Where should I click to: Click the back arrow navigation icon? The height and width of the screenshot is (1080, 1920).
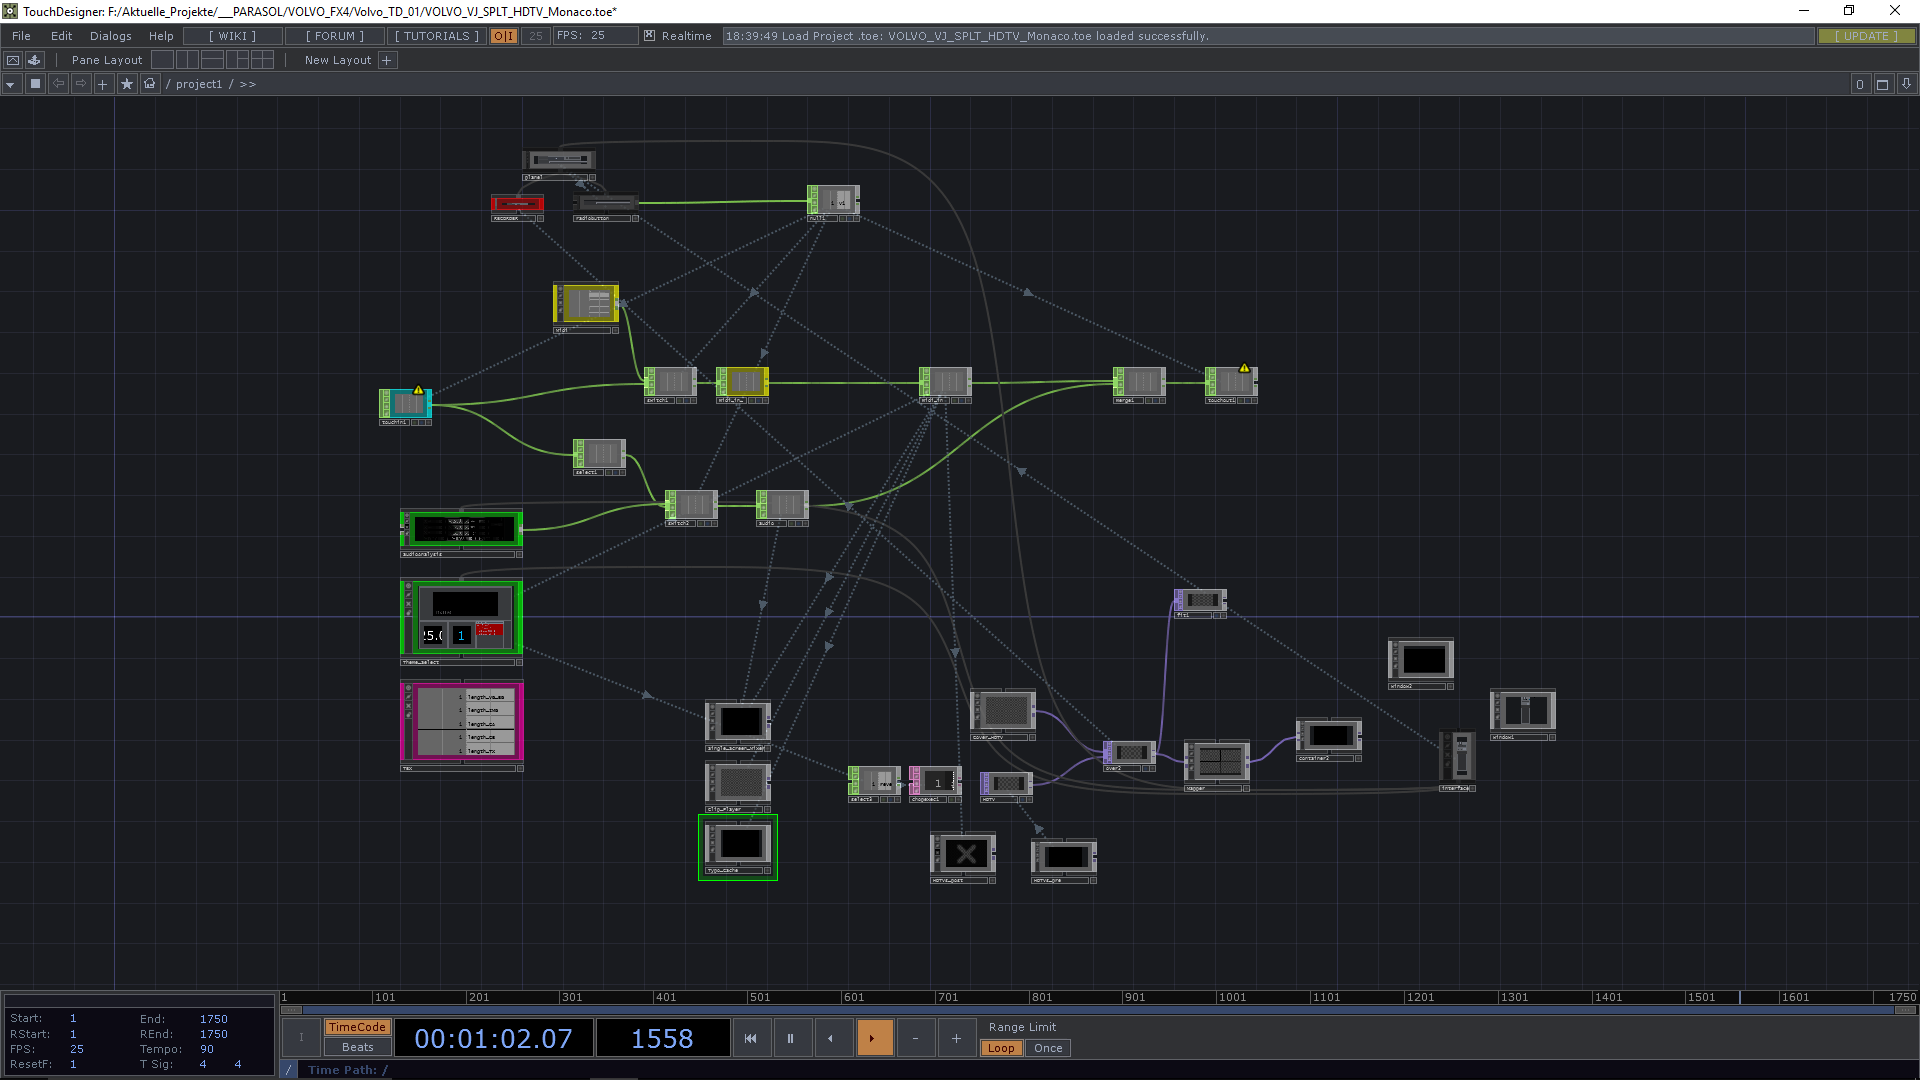pos(58,84)
